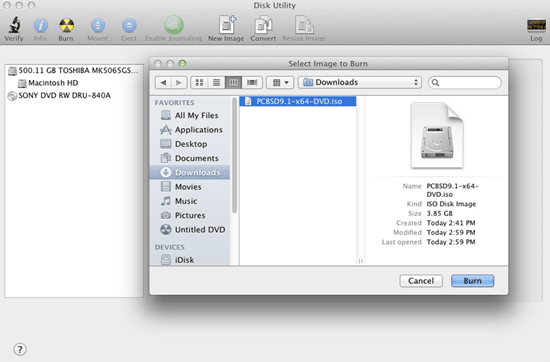Click the ISO file preview thumbnail
Viewport: 550px width, 362px height.
pos(437,135)
